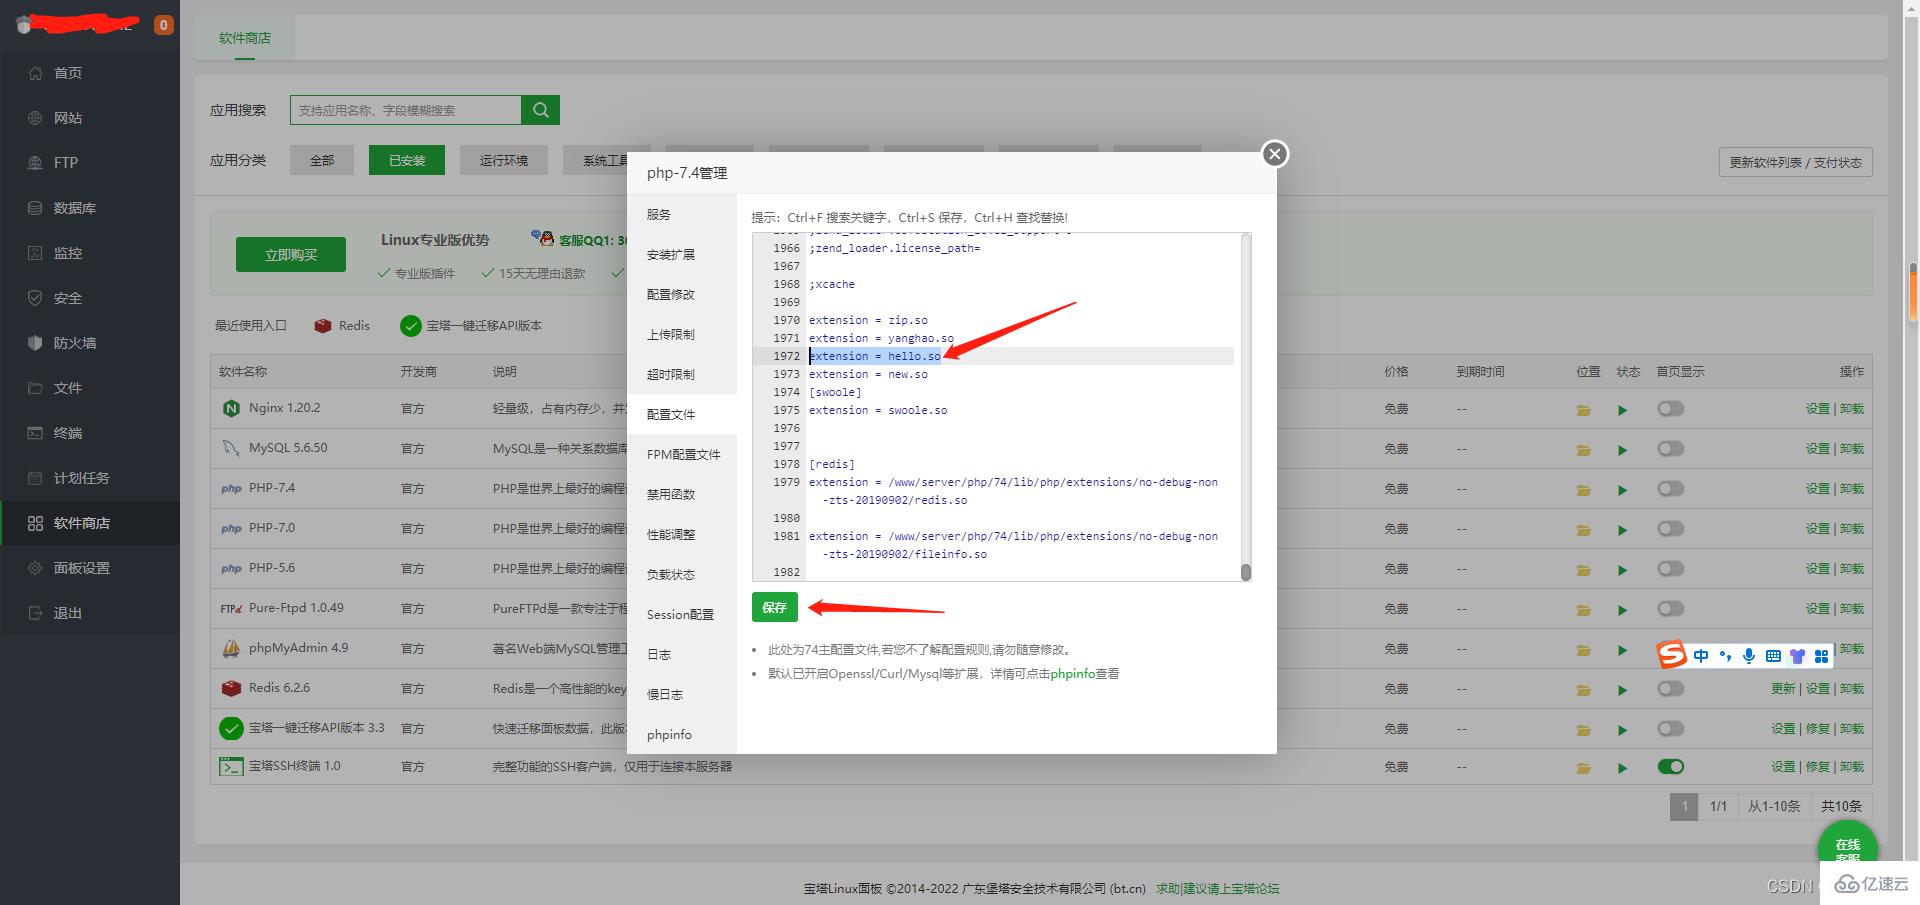Click the Redis cube icon in recent entries
Screen dimensions: 1920x905
[322, 326]
